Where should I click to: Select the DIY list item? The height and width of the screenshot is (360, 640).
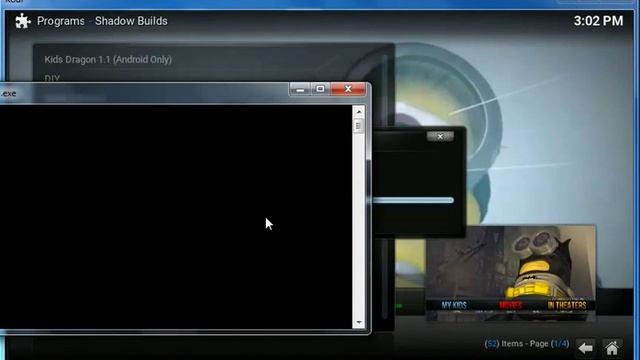[x=52, y=78]
